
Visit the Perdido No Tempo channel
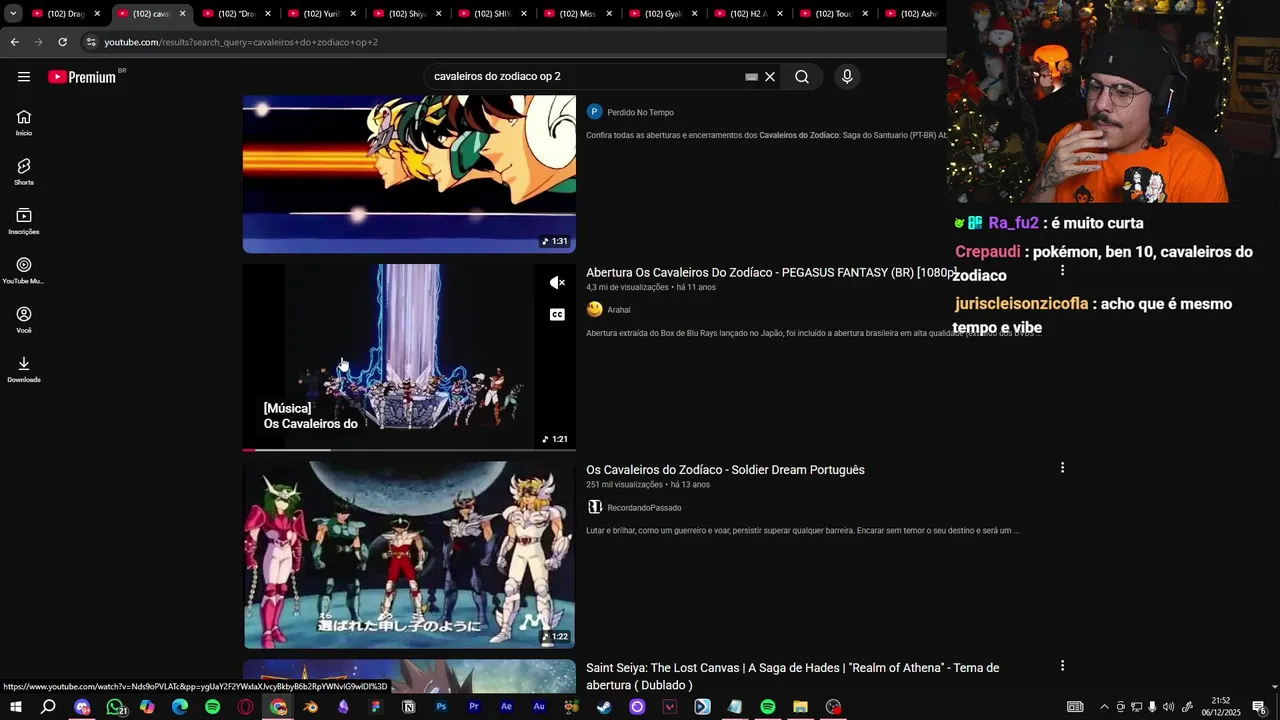point(640,112)
